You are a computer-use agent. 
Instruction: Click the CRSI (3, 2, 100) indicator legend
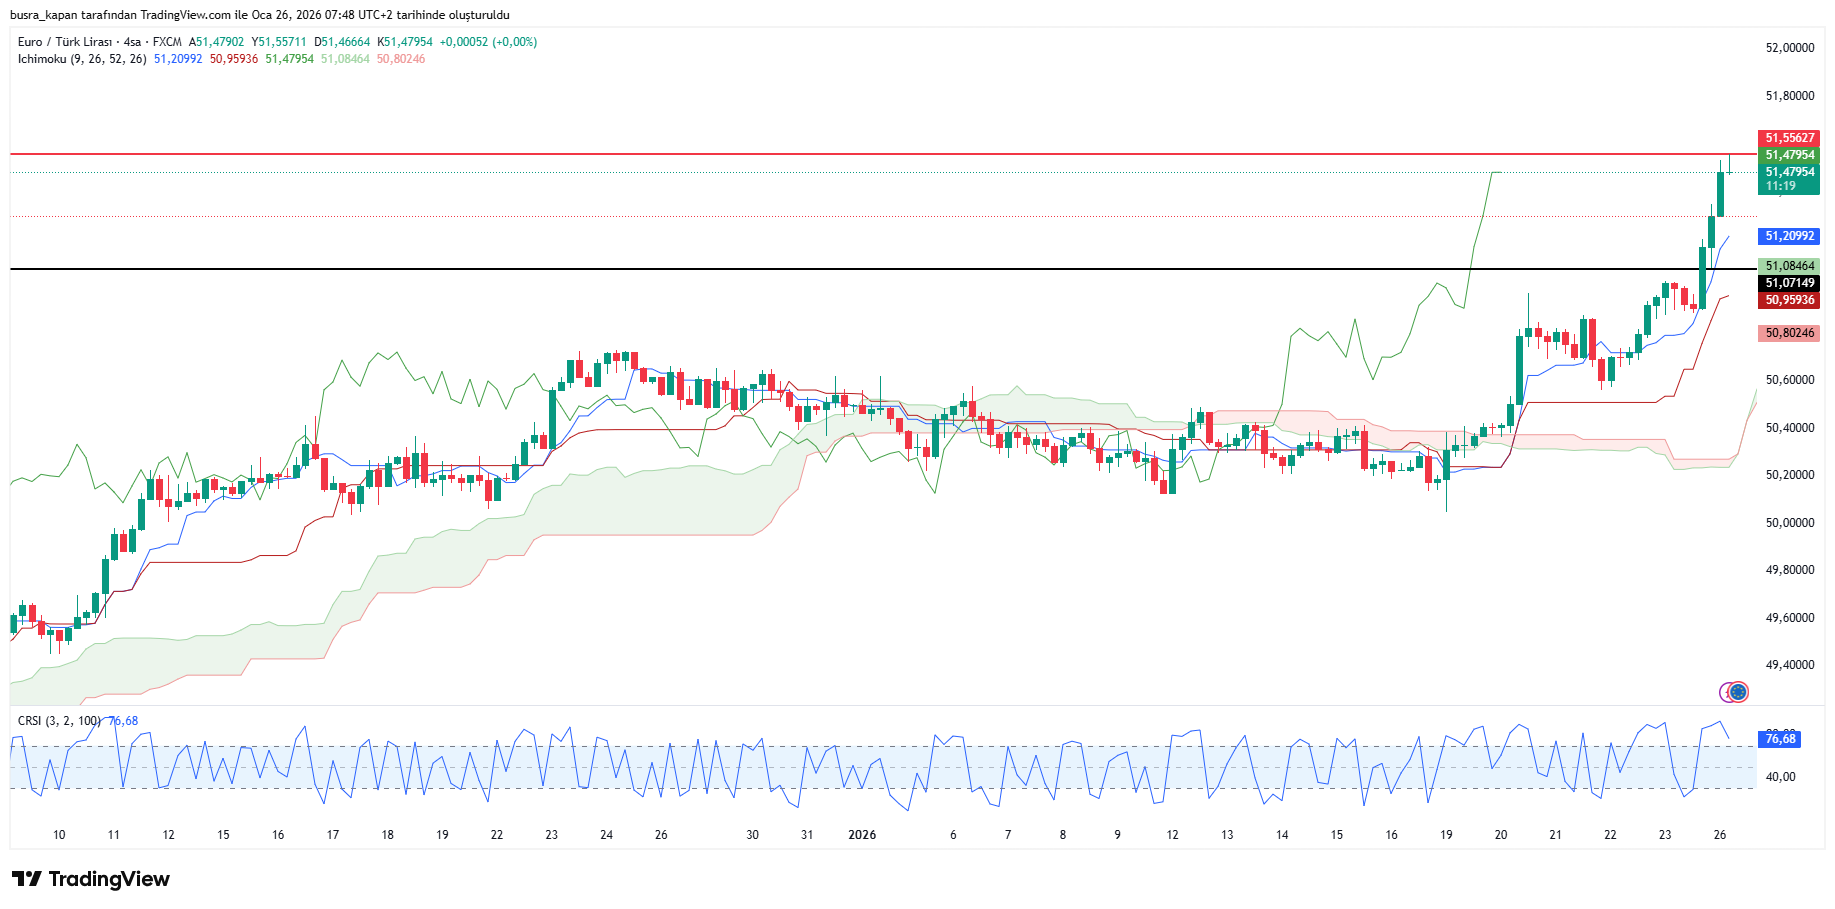59,721
